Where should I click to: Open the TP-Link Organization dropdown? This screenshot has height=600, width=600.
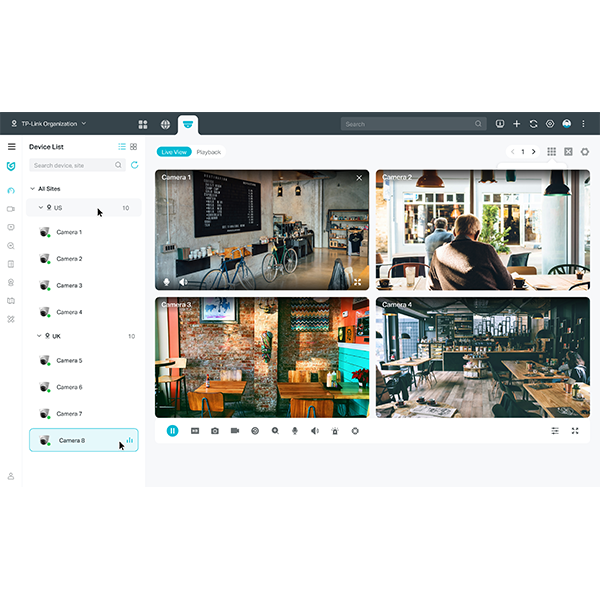50,124
